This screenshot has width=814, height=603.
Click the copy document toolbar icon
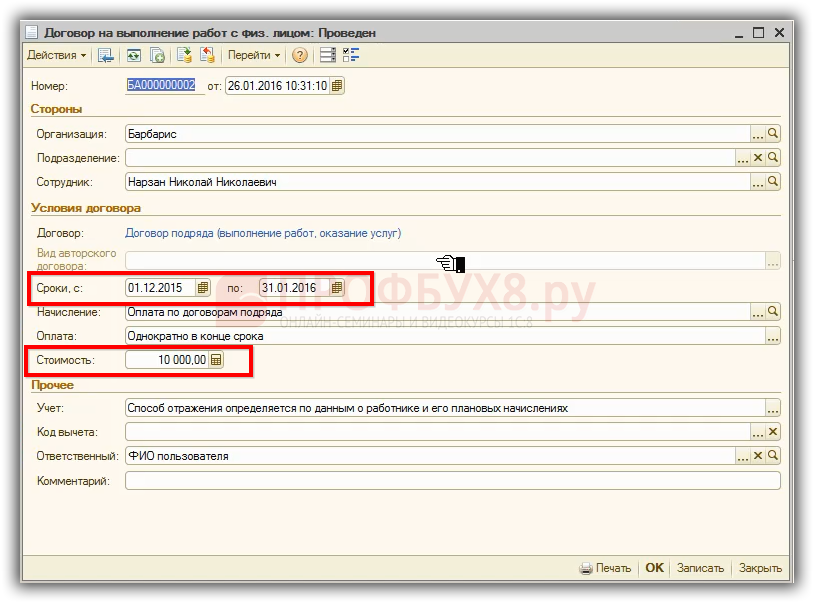pos(157,55)
